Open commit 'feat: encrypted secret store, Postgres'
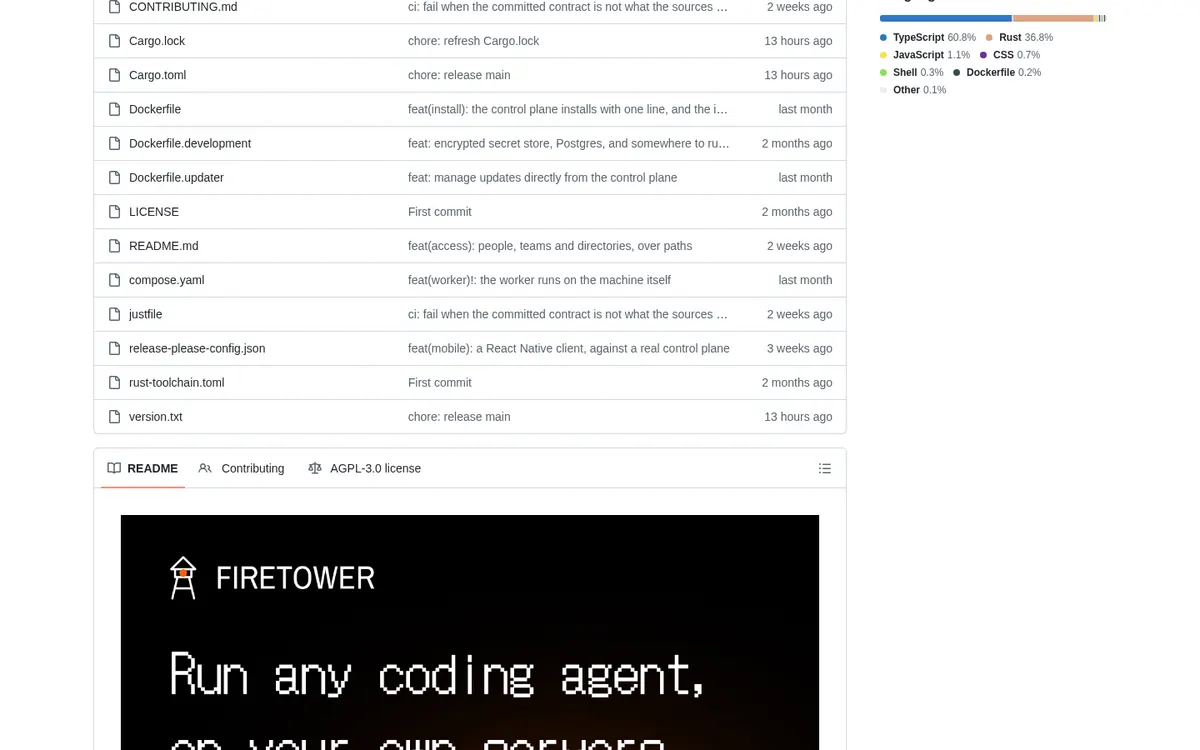Screen dimensions: 1200x750 (x=569, y=143)
